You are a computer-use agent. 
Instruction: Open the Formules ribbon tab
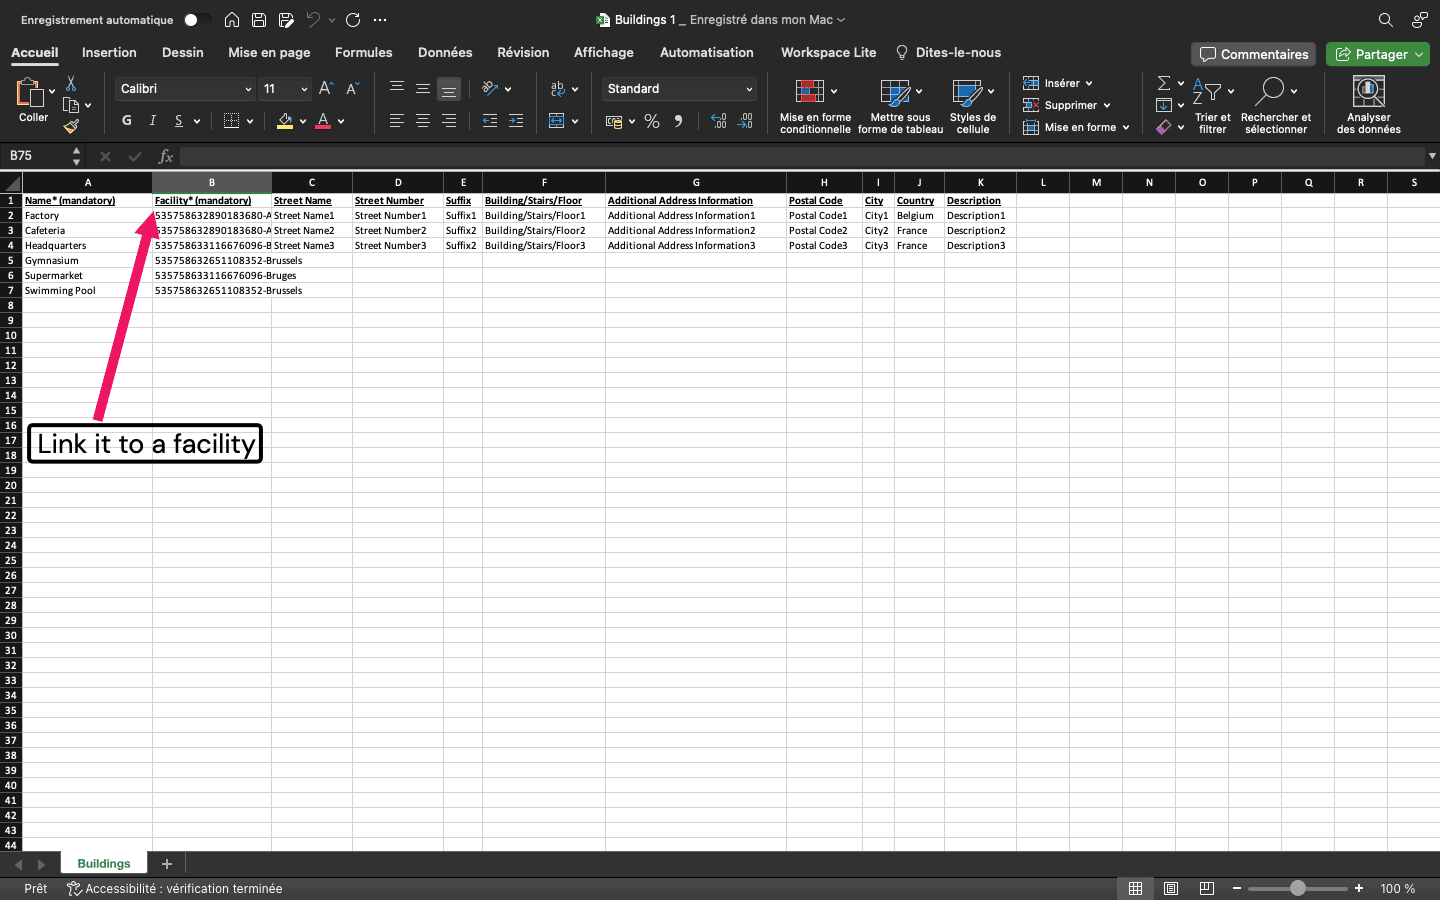(363, 53)
